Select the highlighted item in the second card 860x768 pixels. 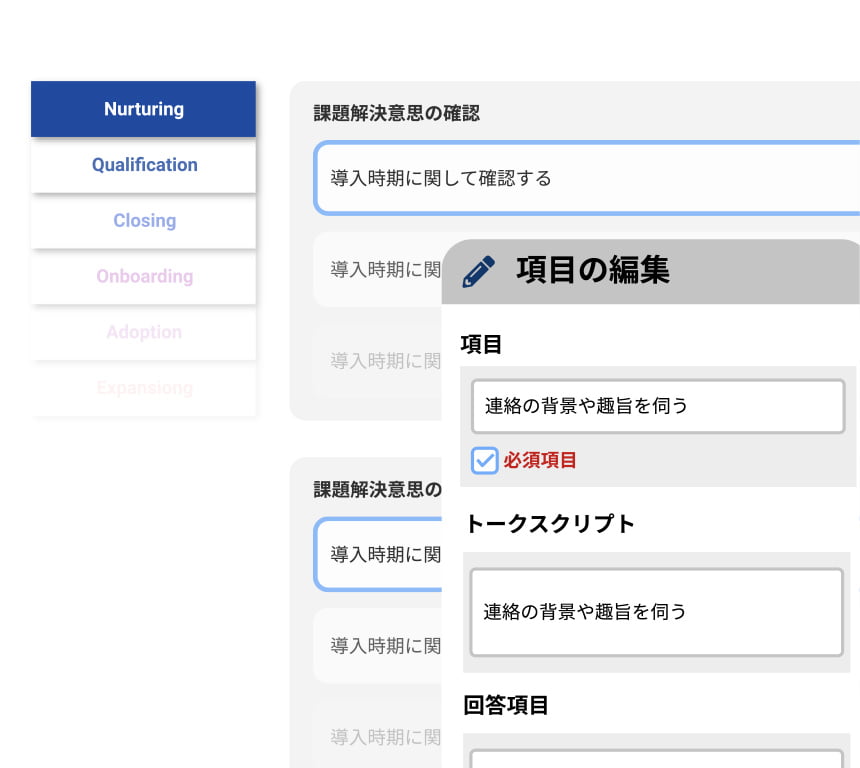point(377,555)
